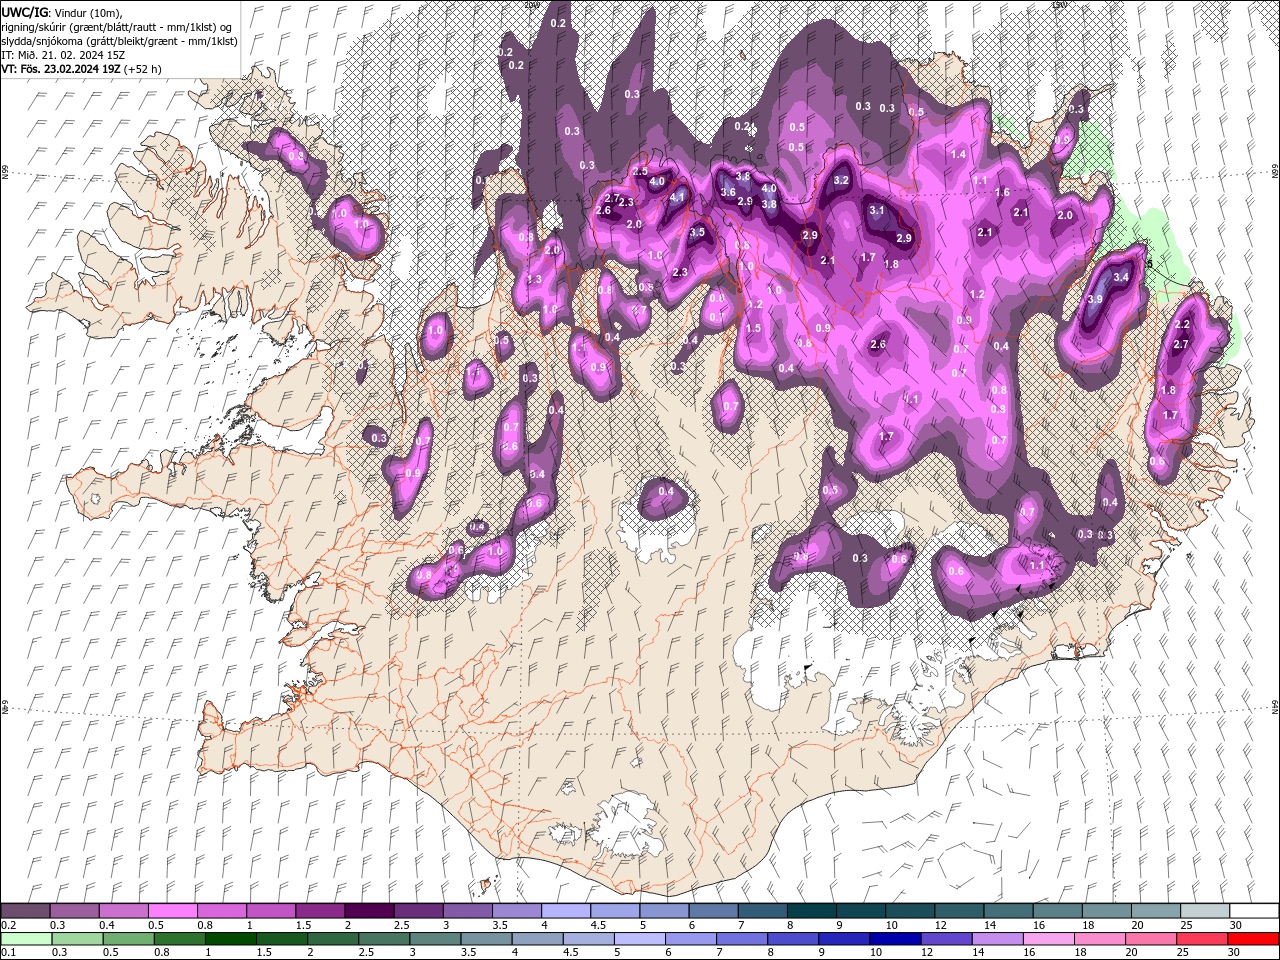Select the pale green 0.1 mm rain swatch
The height and width of the screenshot is (960, 1280).
coord(26,939)
